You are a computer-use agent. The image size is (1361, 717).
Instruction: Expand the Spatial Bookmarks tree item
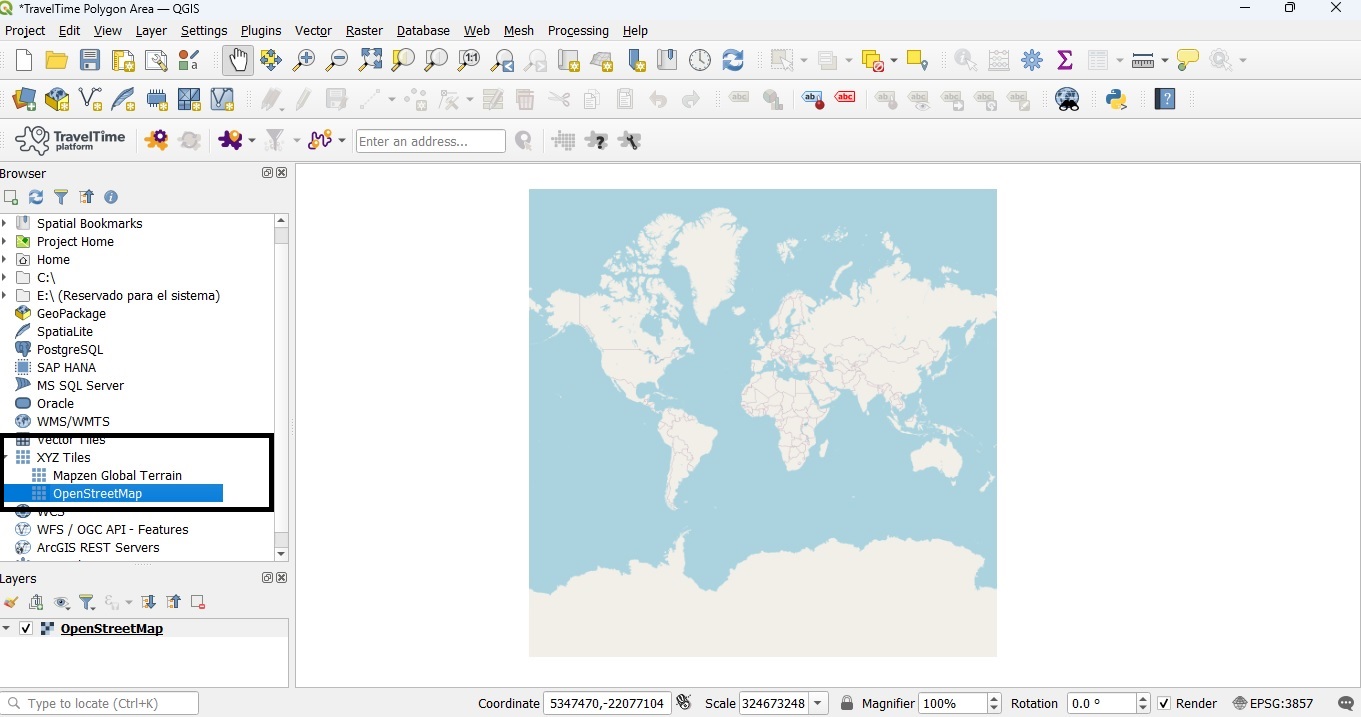tap(5, 224)
